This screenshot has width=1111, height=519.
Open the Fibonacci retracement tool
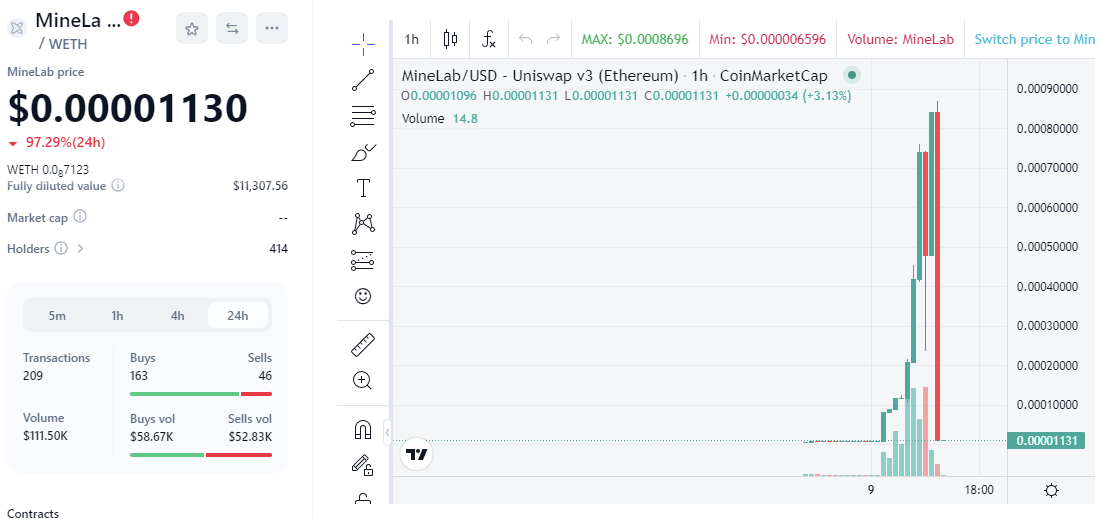click(363, 116)
